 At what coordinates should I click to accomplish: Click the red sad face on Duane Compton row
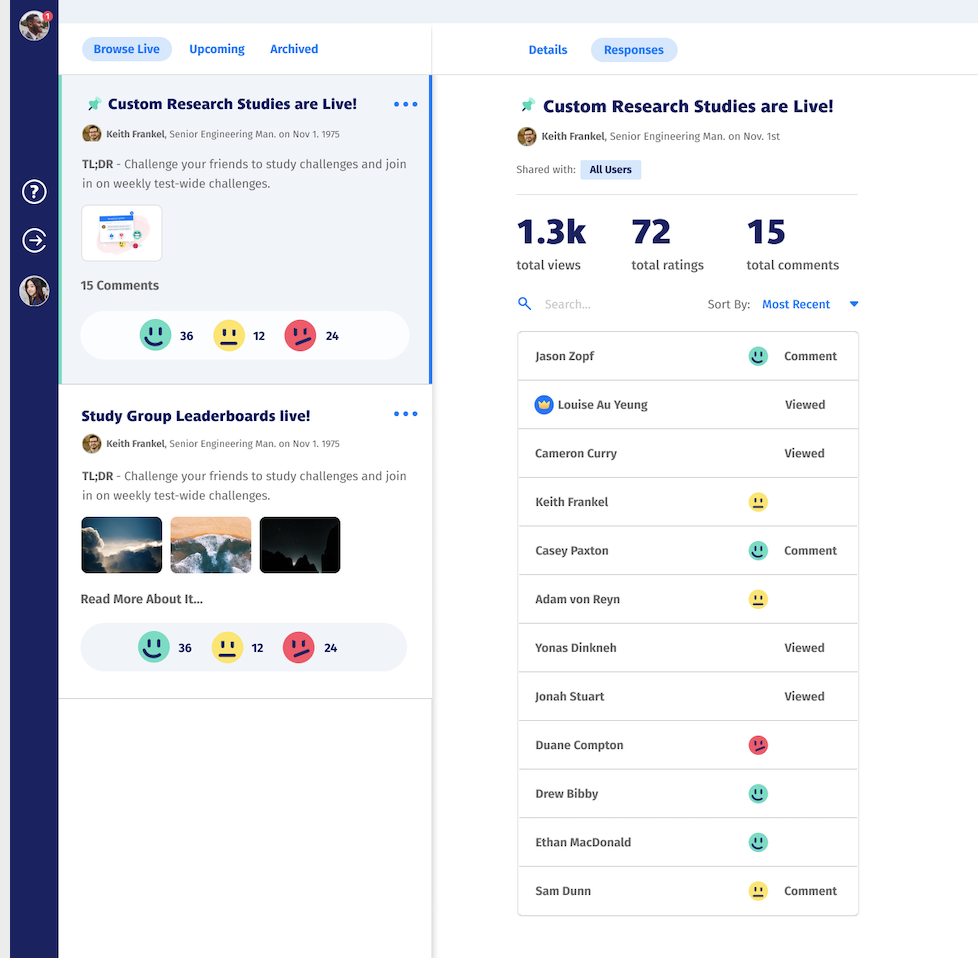(758, 745)
